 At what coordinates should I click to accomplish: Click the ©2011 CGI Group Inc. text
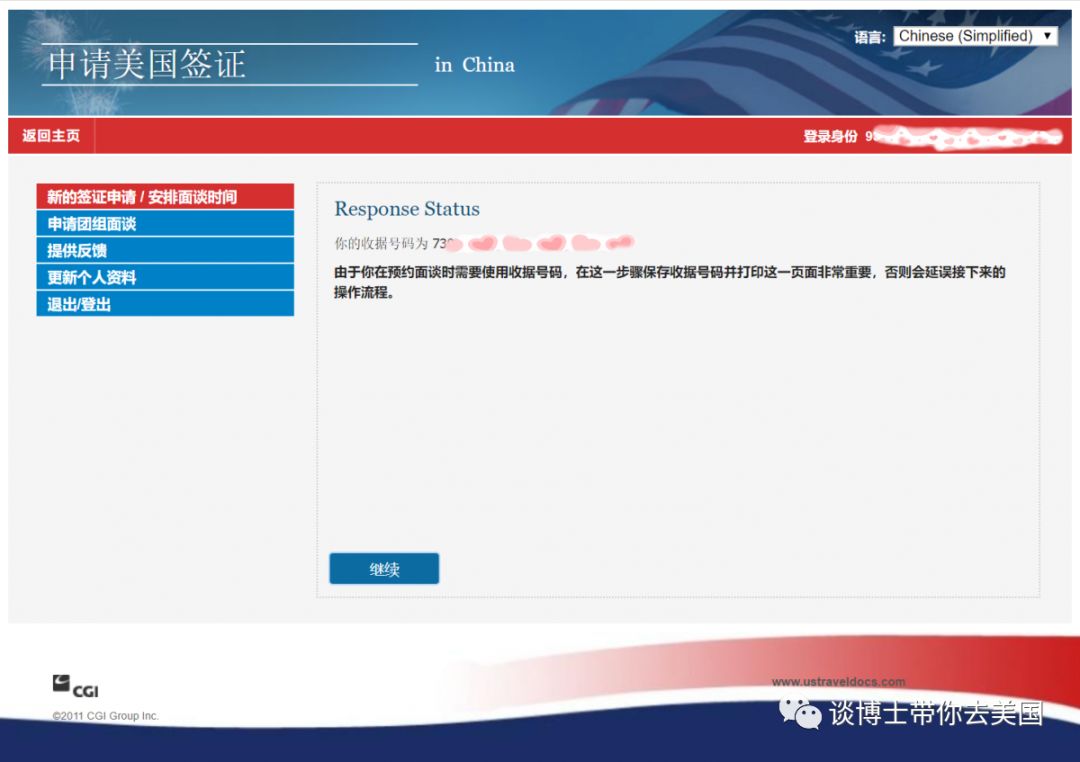106,715
